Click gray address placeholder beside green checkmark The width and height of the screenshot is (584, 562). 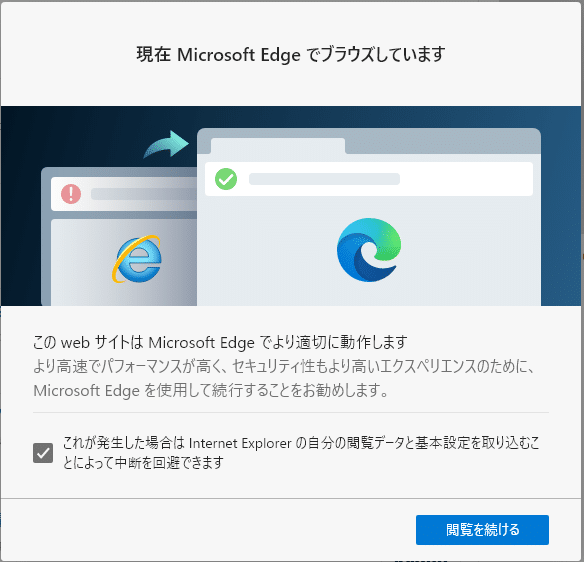[324, 179]
